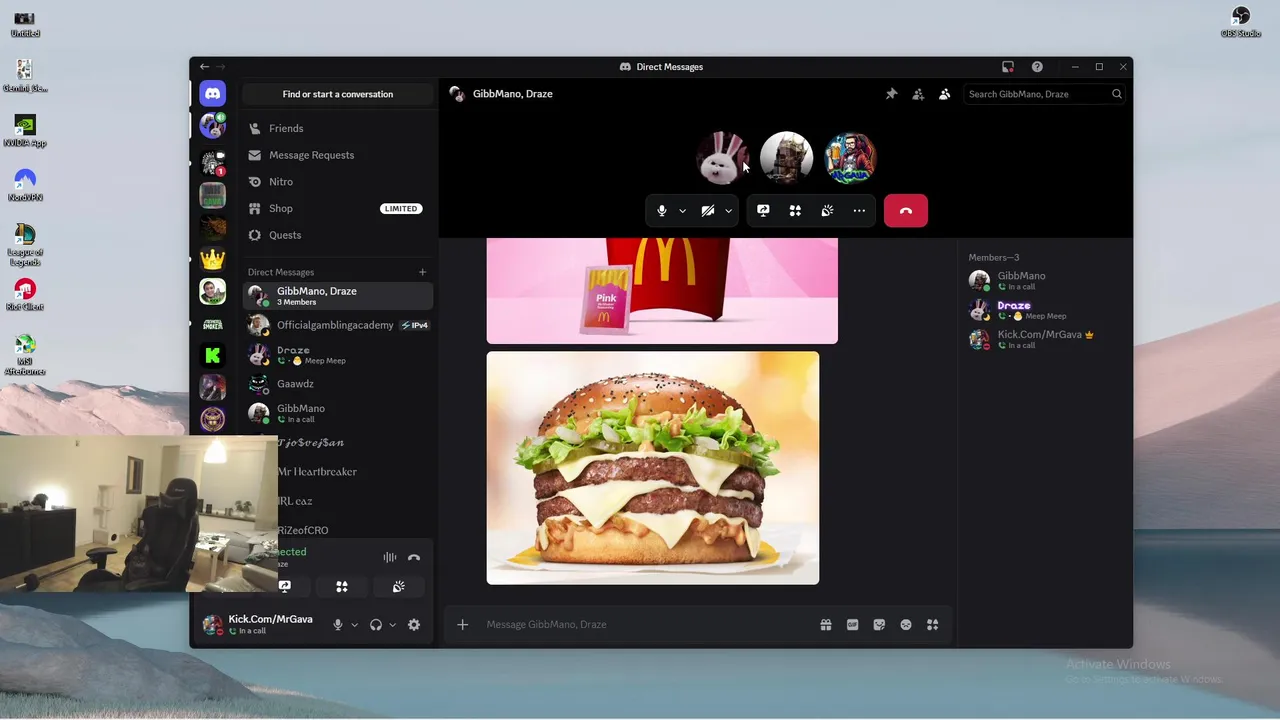Send a gift icon in message bar

coord(826,625)
